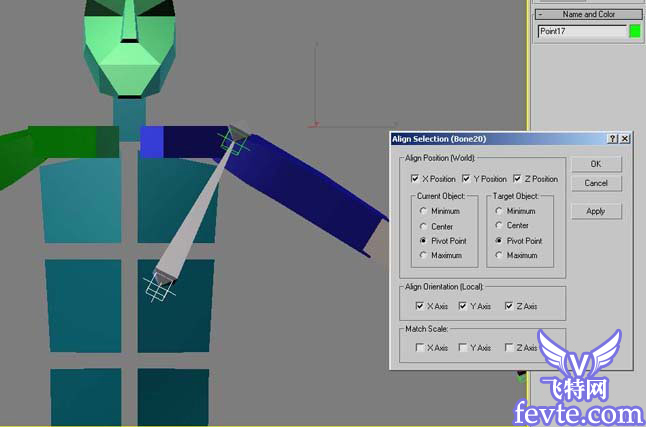This screenshot has height=427, width=646.
Task: Enable Match Scale Y Axis checkbox
Action: pos(463,347)
